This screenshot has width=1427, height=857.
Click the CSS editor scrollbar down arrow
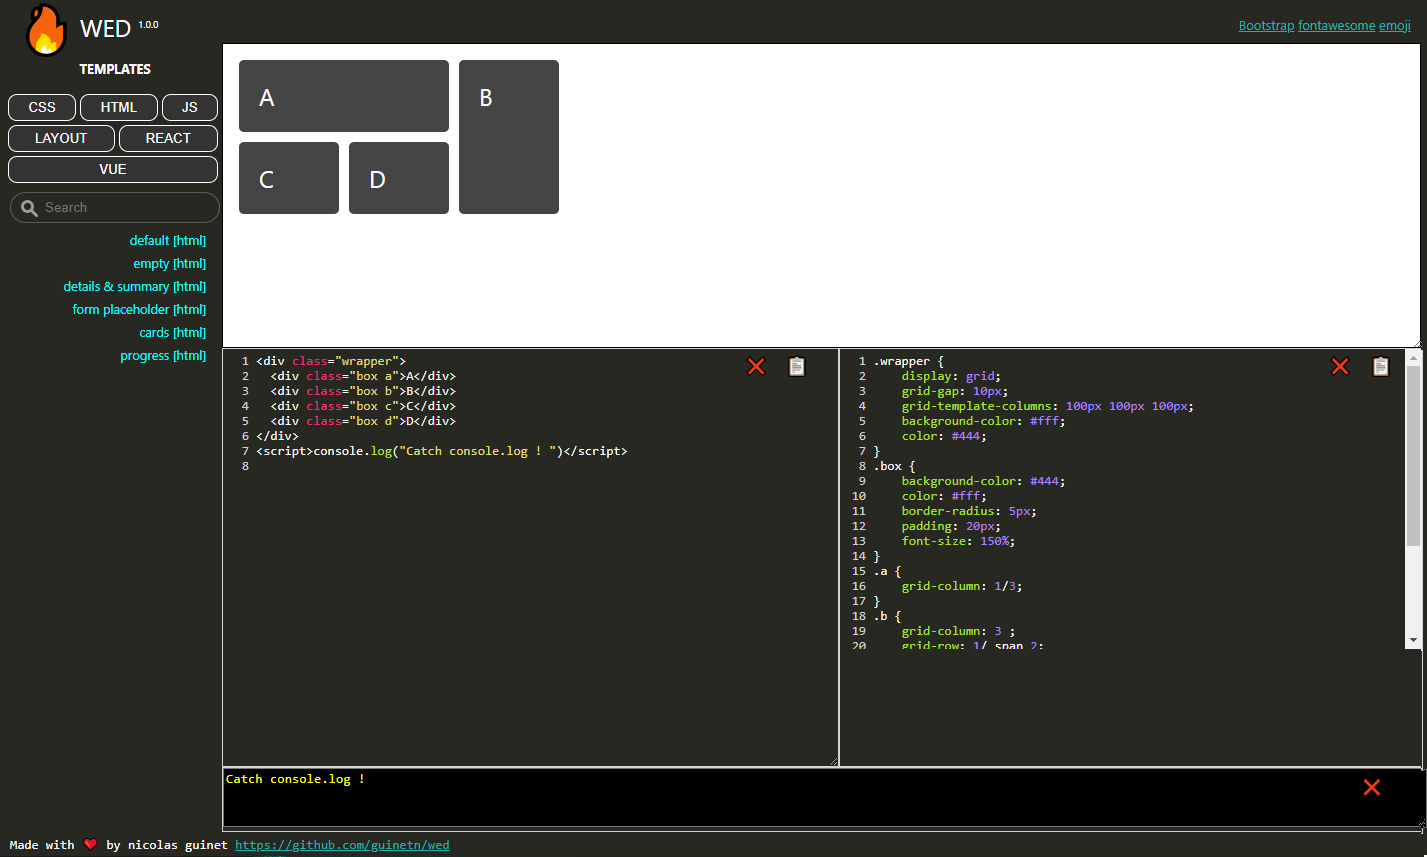pyautogui.click(x=1413, y=639)
